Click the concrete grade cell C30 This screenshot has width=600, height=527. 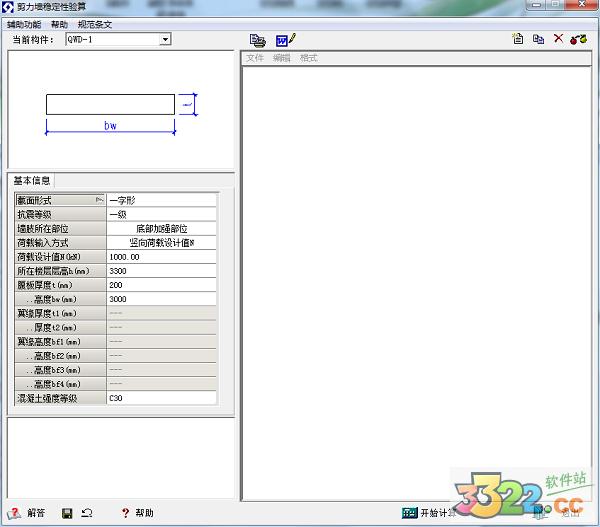(x=161, y=398)
